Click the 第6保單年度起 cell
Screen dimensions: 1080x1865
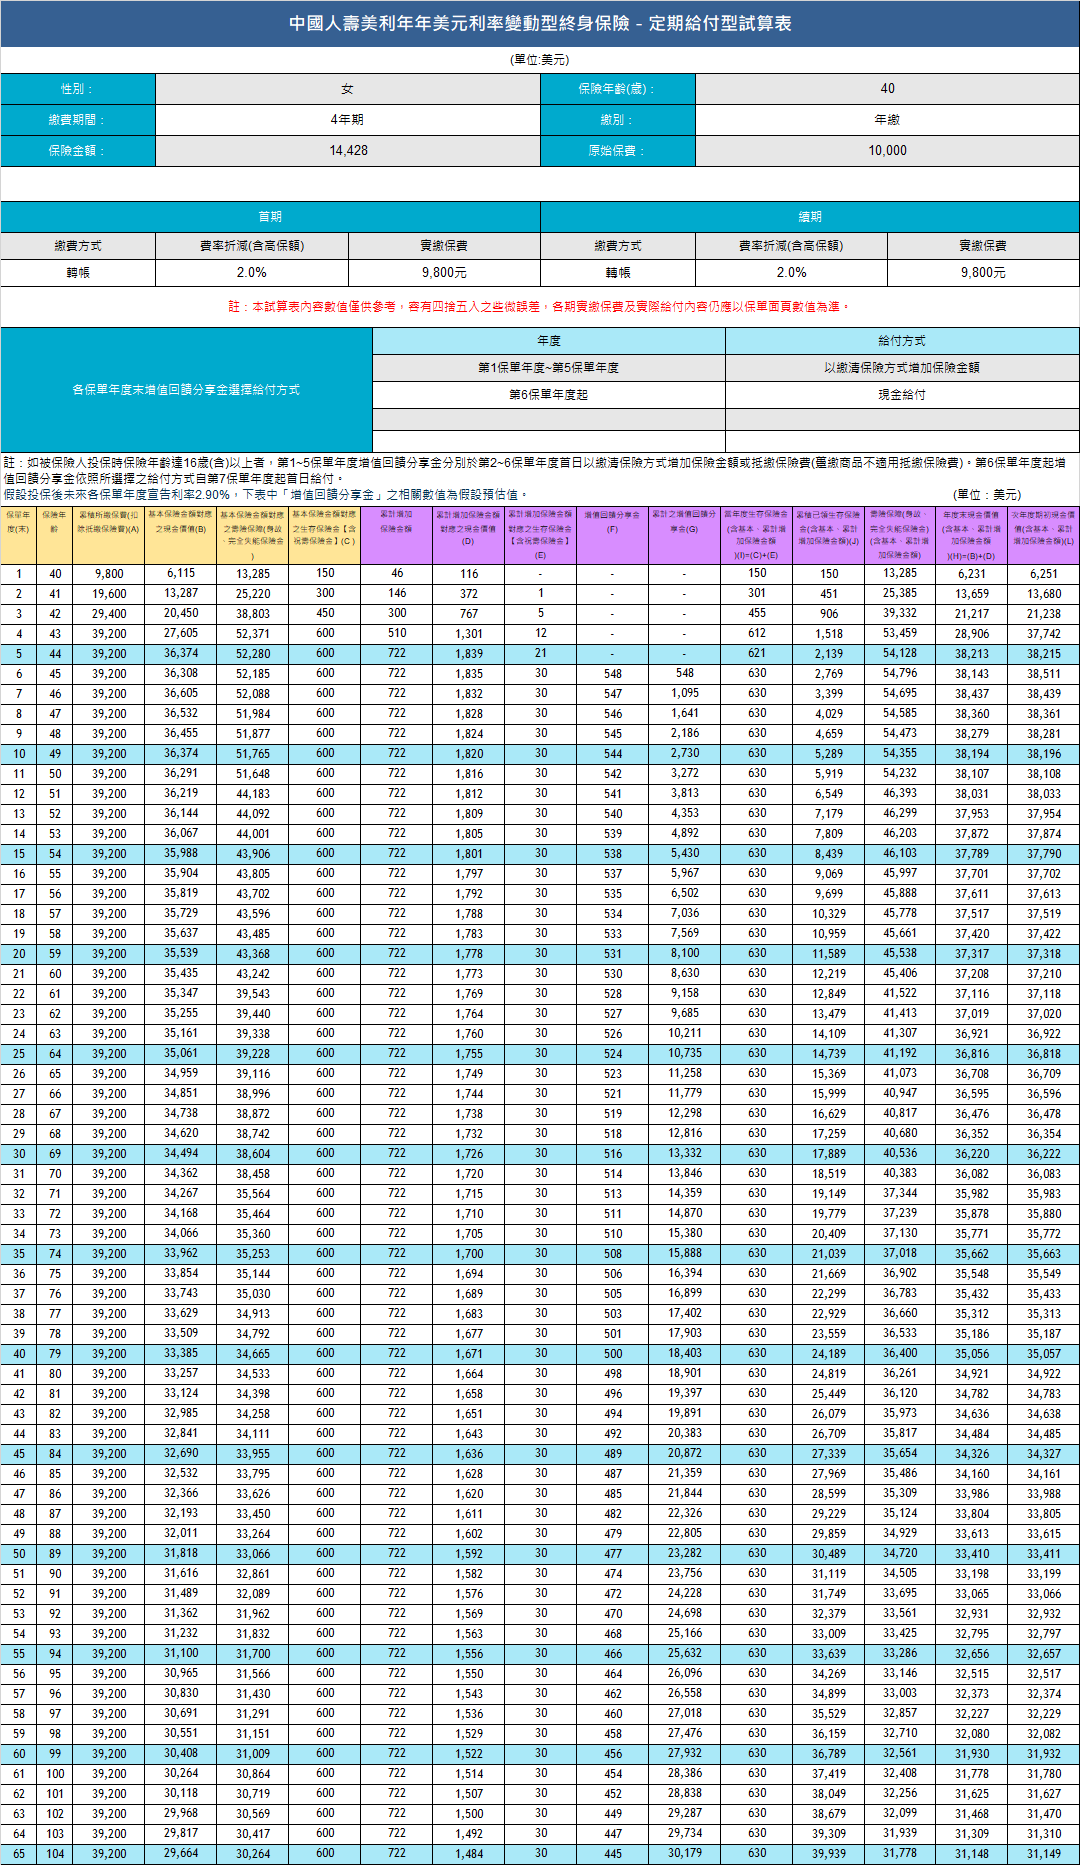549,395
